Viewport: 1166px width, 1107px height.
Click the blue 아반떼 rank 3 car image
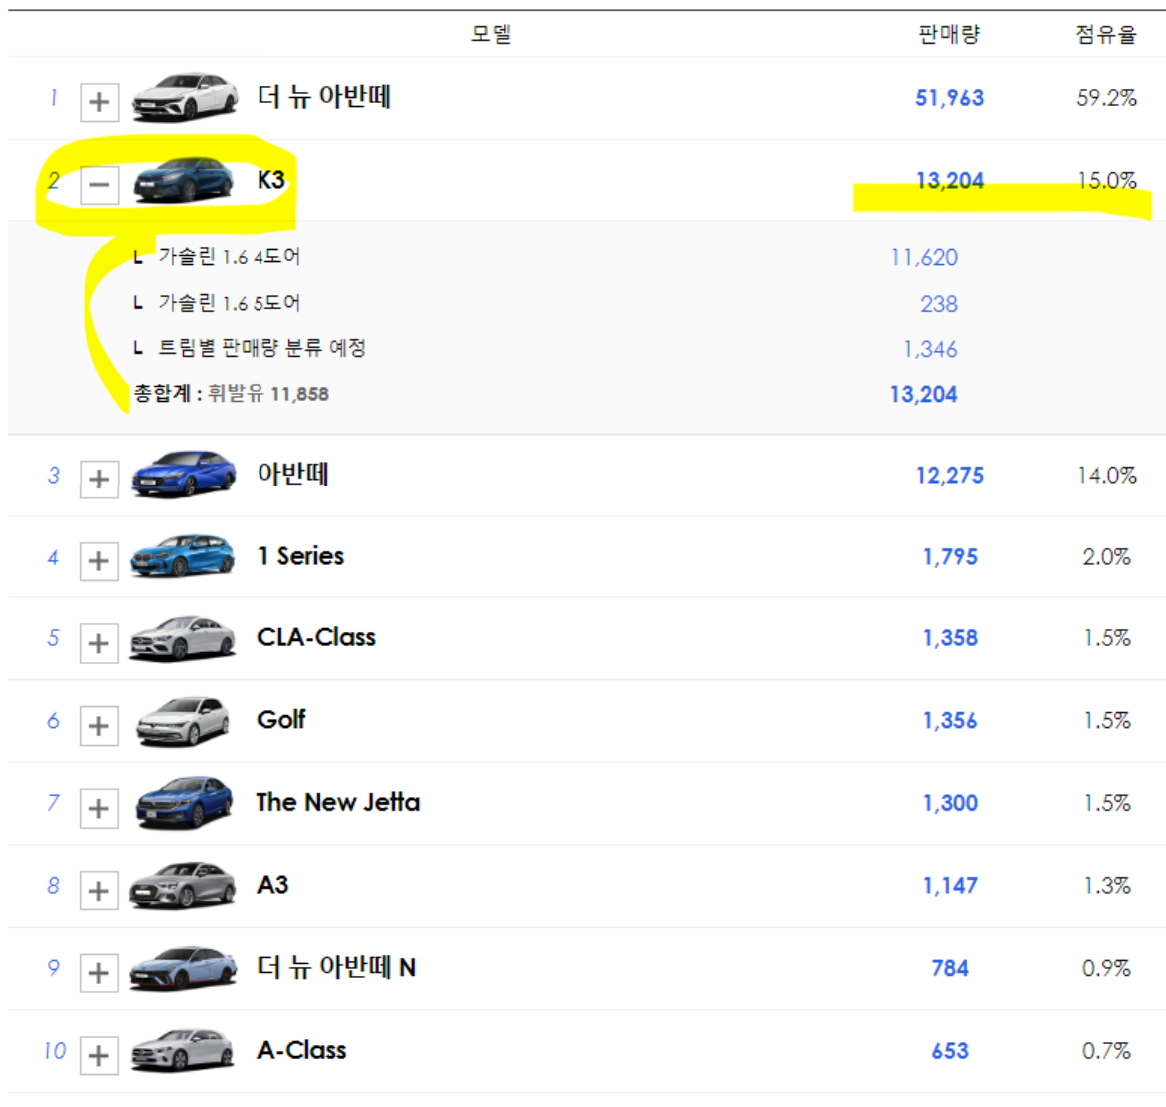pos(184,474)
